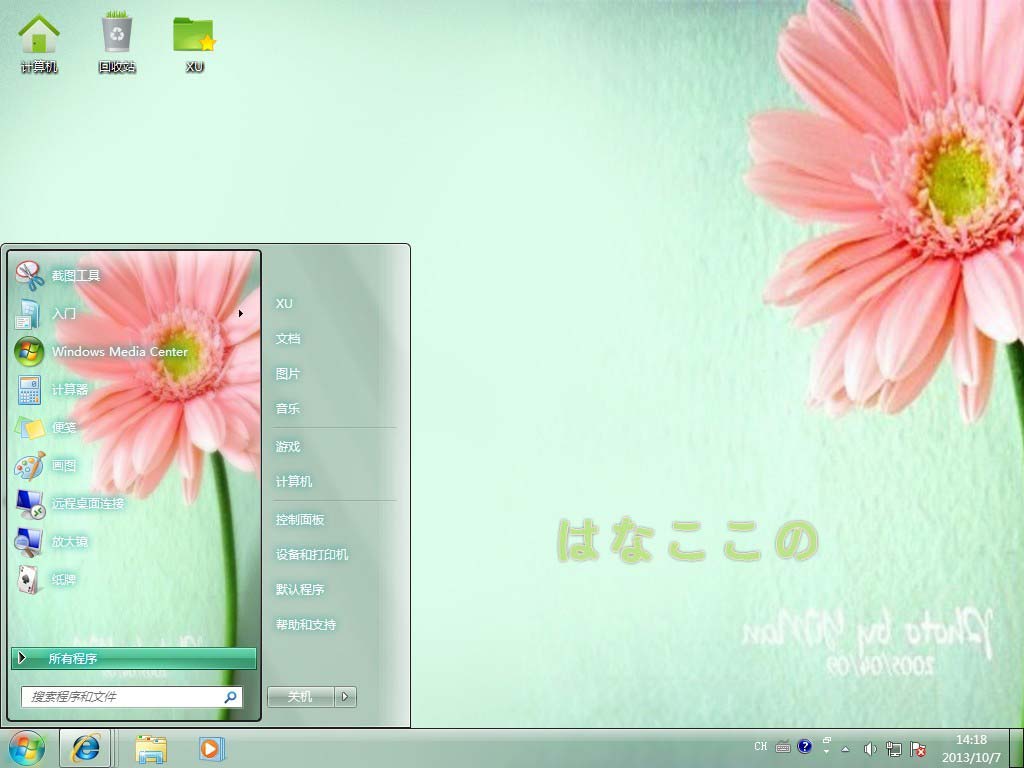Viewport: 1024px width, 768px height.
Task: Click the volume speaker icon in tray
Action: point(869,748)
